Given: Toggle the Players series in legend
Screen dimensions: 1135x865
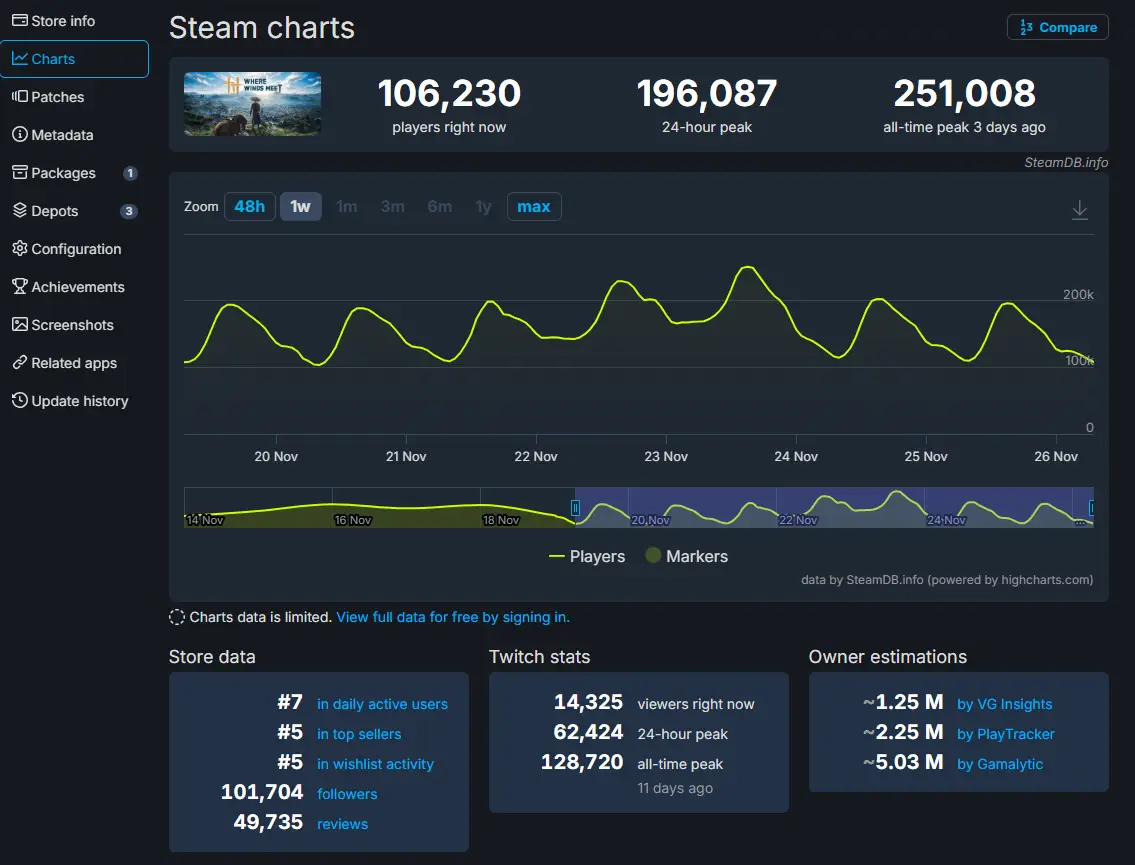Looking at the screenshot, I should click(x=587, y=556).
